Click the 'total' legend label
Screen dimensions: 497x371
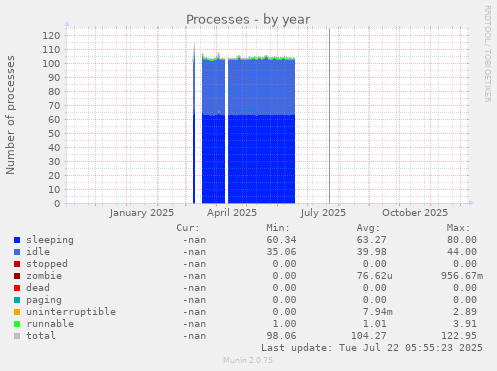[41, 336]
